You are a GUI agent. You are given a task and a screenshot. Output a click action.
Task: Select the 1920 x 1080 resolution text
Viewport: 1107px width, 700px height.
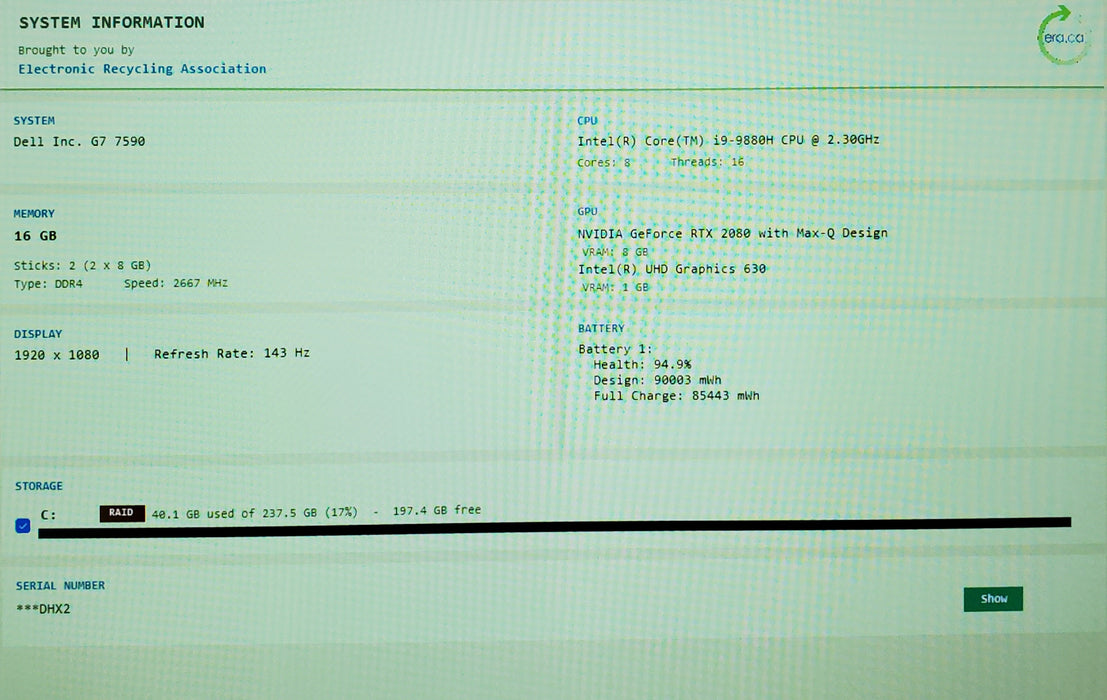pyautogui.click(x=56, y=355)
